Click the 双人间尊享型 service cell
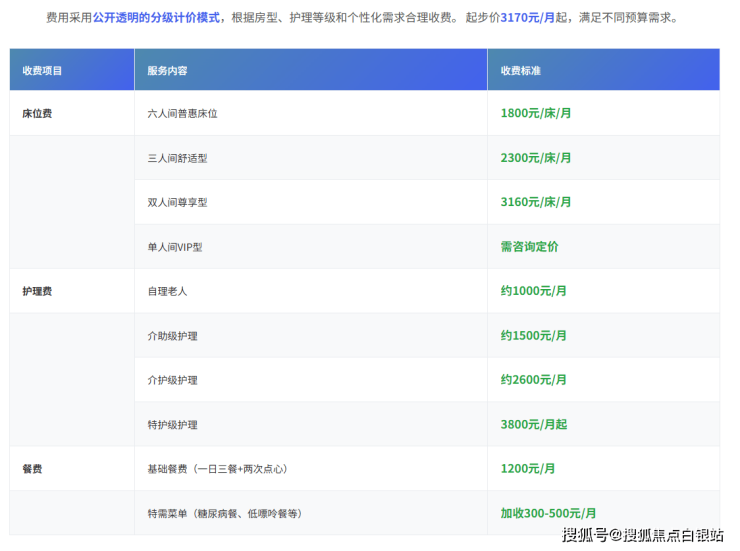The width and height of the screenshot is (740, 551). pyautogui.click(x=177, y=202)
